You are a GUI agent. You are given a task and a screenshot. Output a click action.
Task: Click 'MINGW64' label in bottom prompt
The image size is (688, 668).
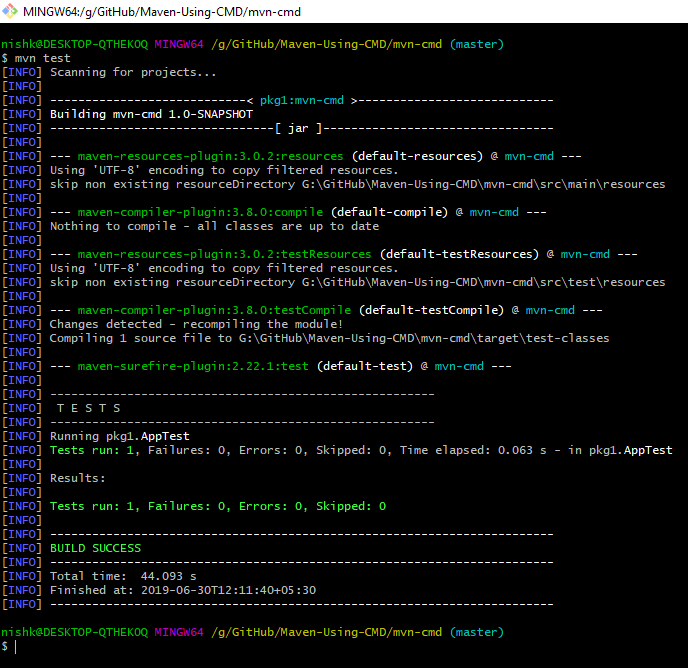[x=179, y=632]
